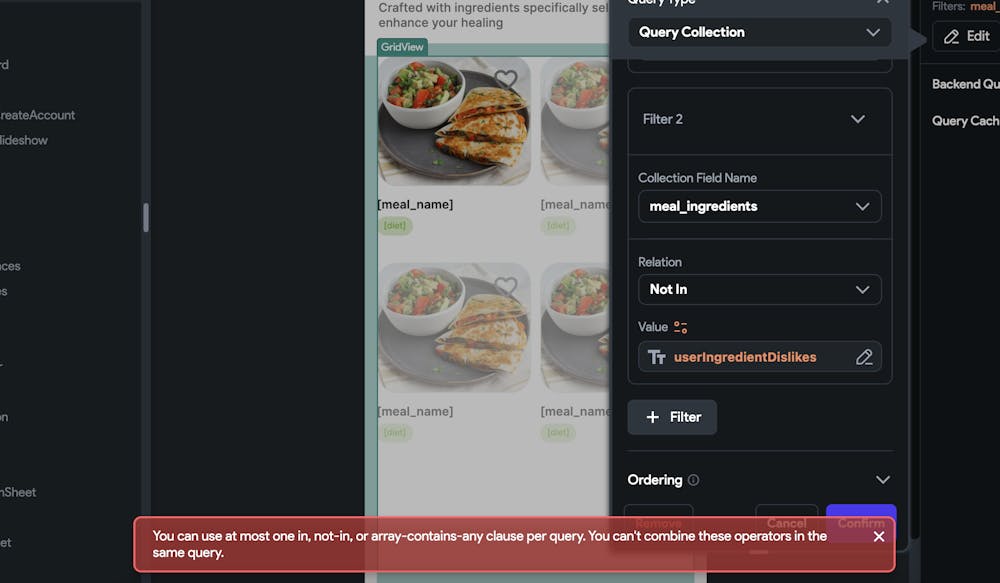Click the Edit pencil button
The image size is (1000, 583).
pos(966,36)
